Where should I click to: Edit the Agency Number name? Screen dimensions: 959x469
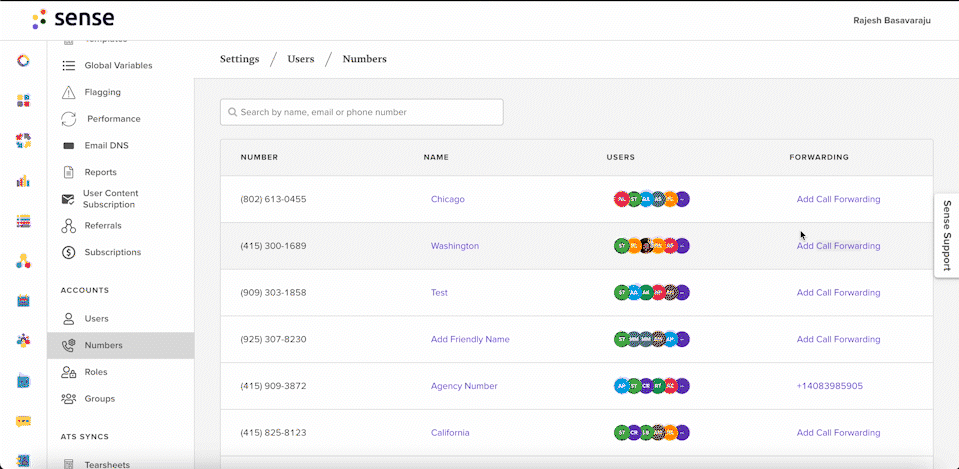pos(464,386)
